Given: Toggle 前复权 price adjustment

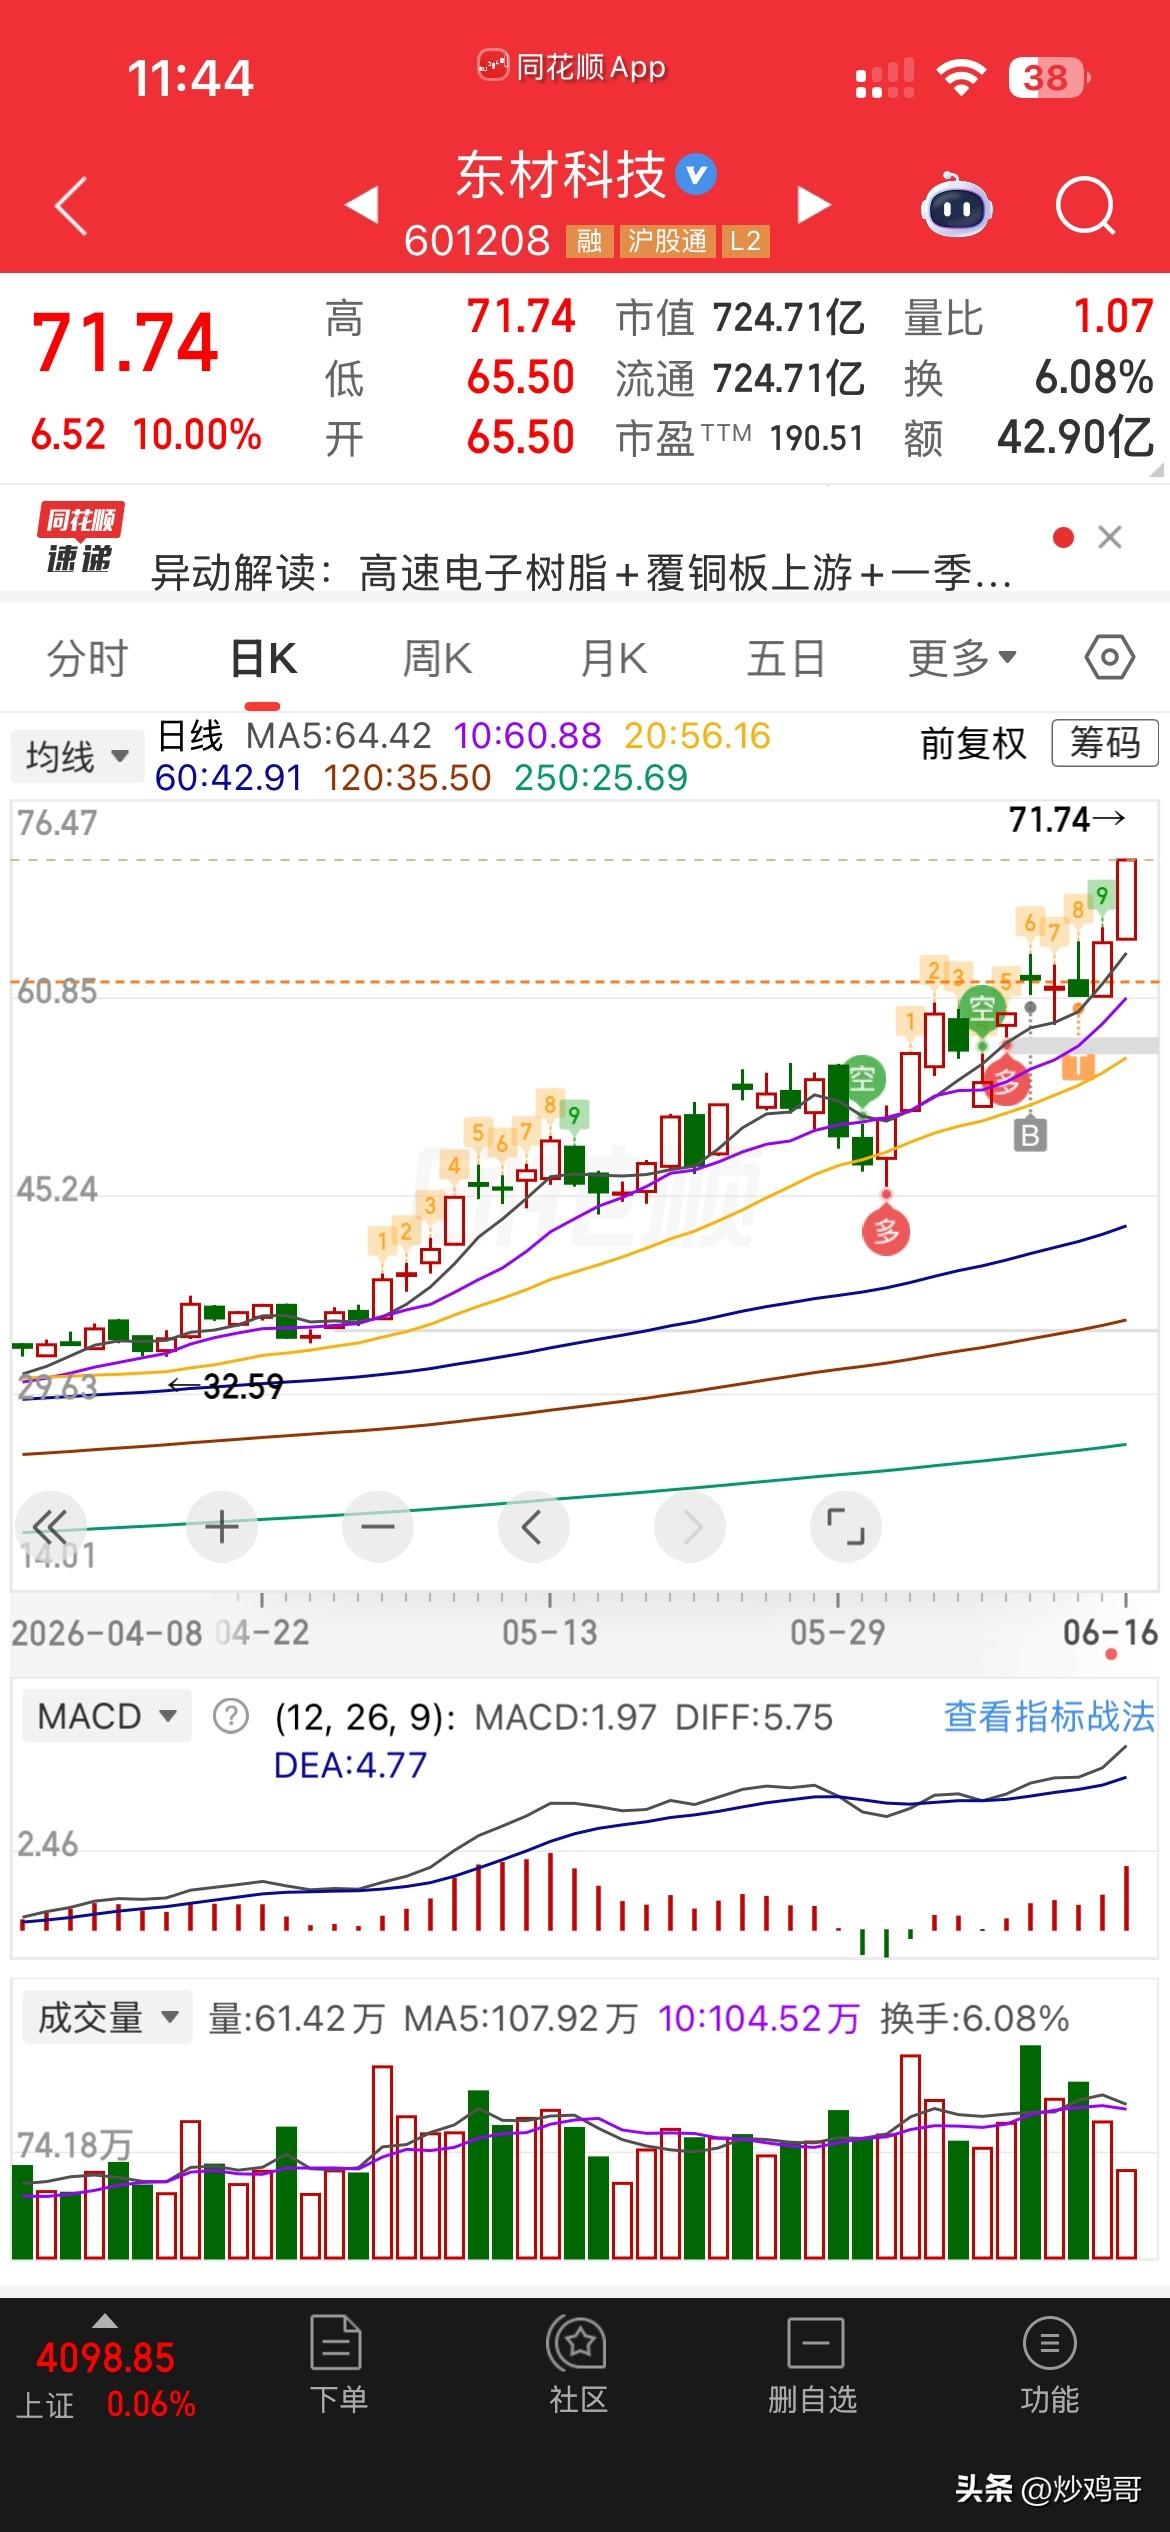Looking at the screenshot, I should point(972,743).
